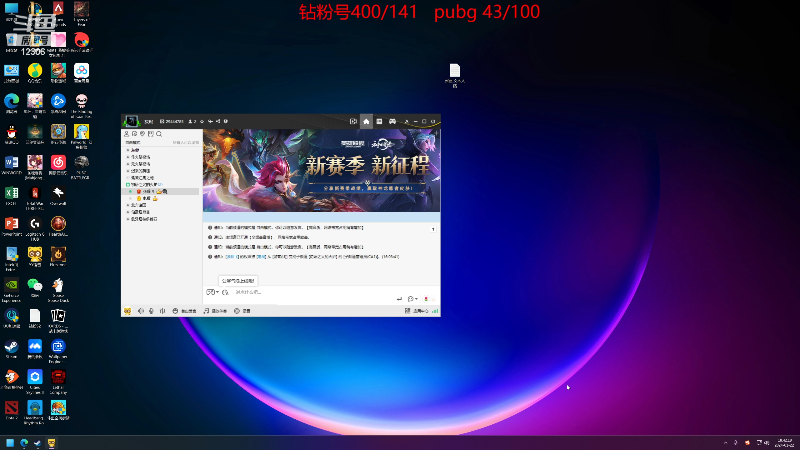Click the League of Legends new season banner
This screenshot has width=800, height=450.
point(321,170)
